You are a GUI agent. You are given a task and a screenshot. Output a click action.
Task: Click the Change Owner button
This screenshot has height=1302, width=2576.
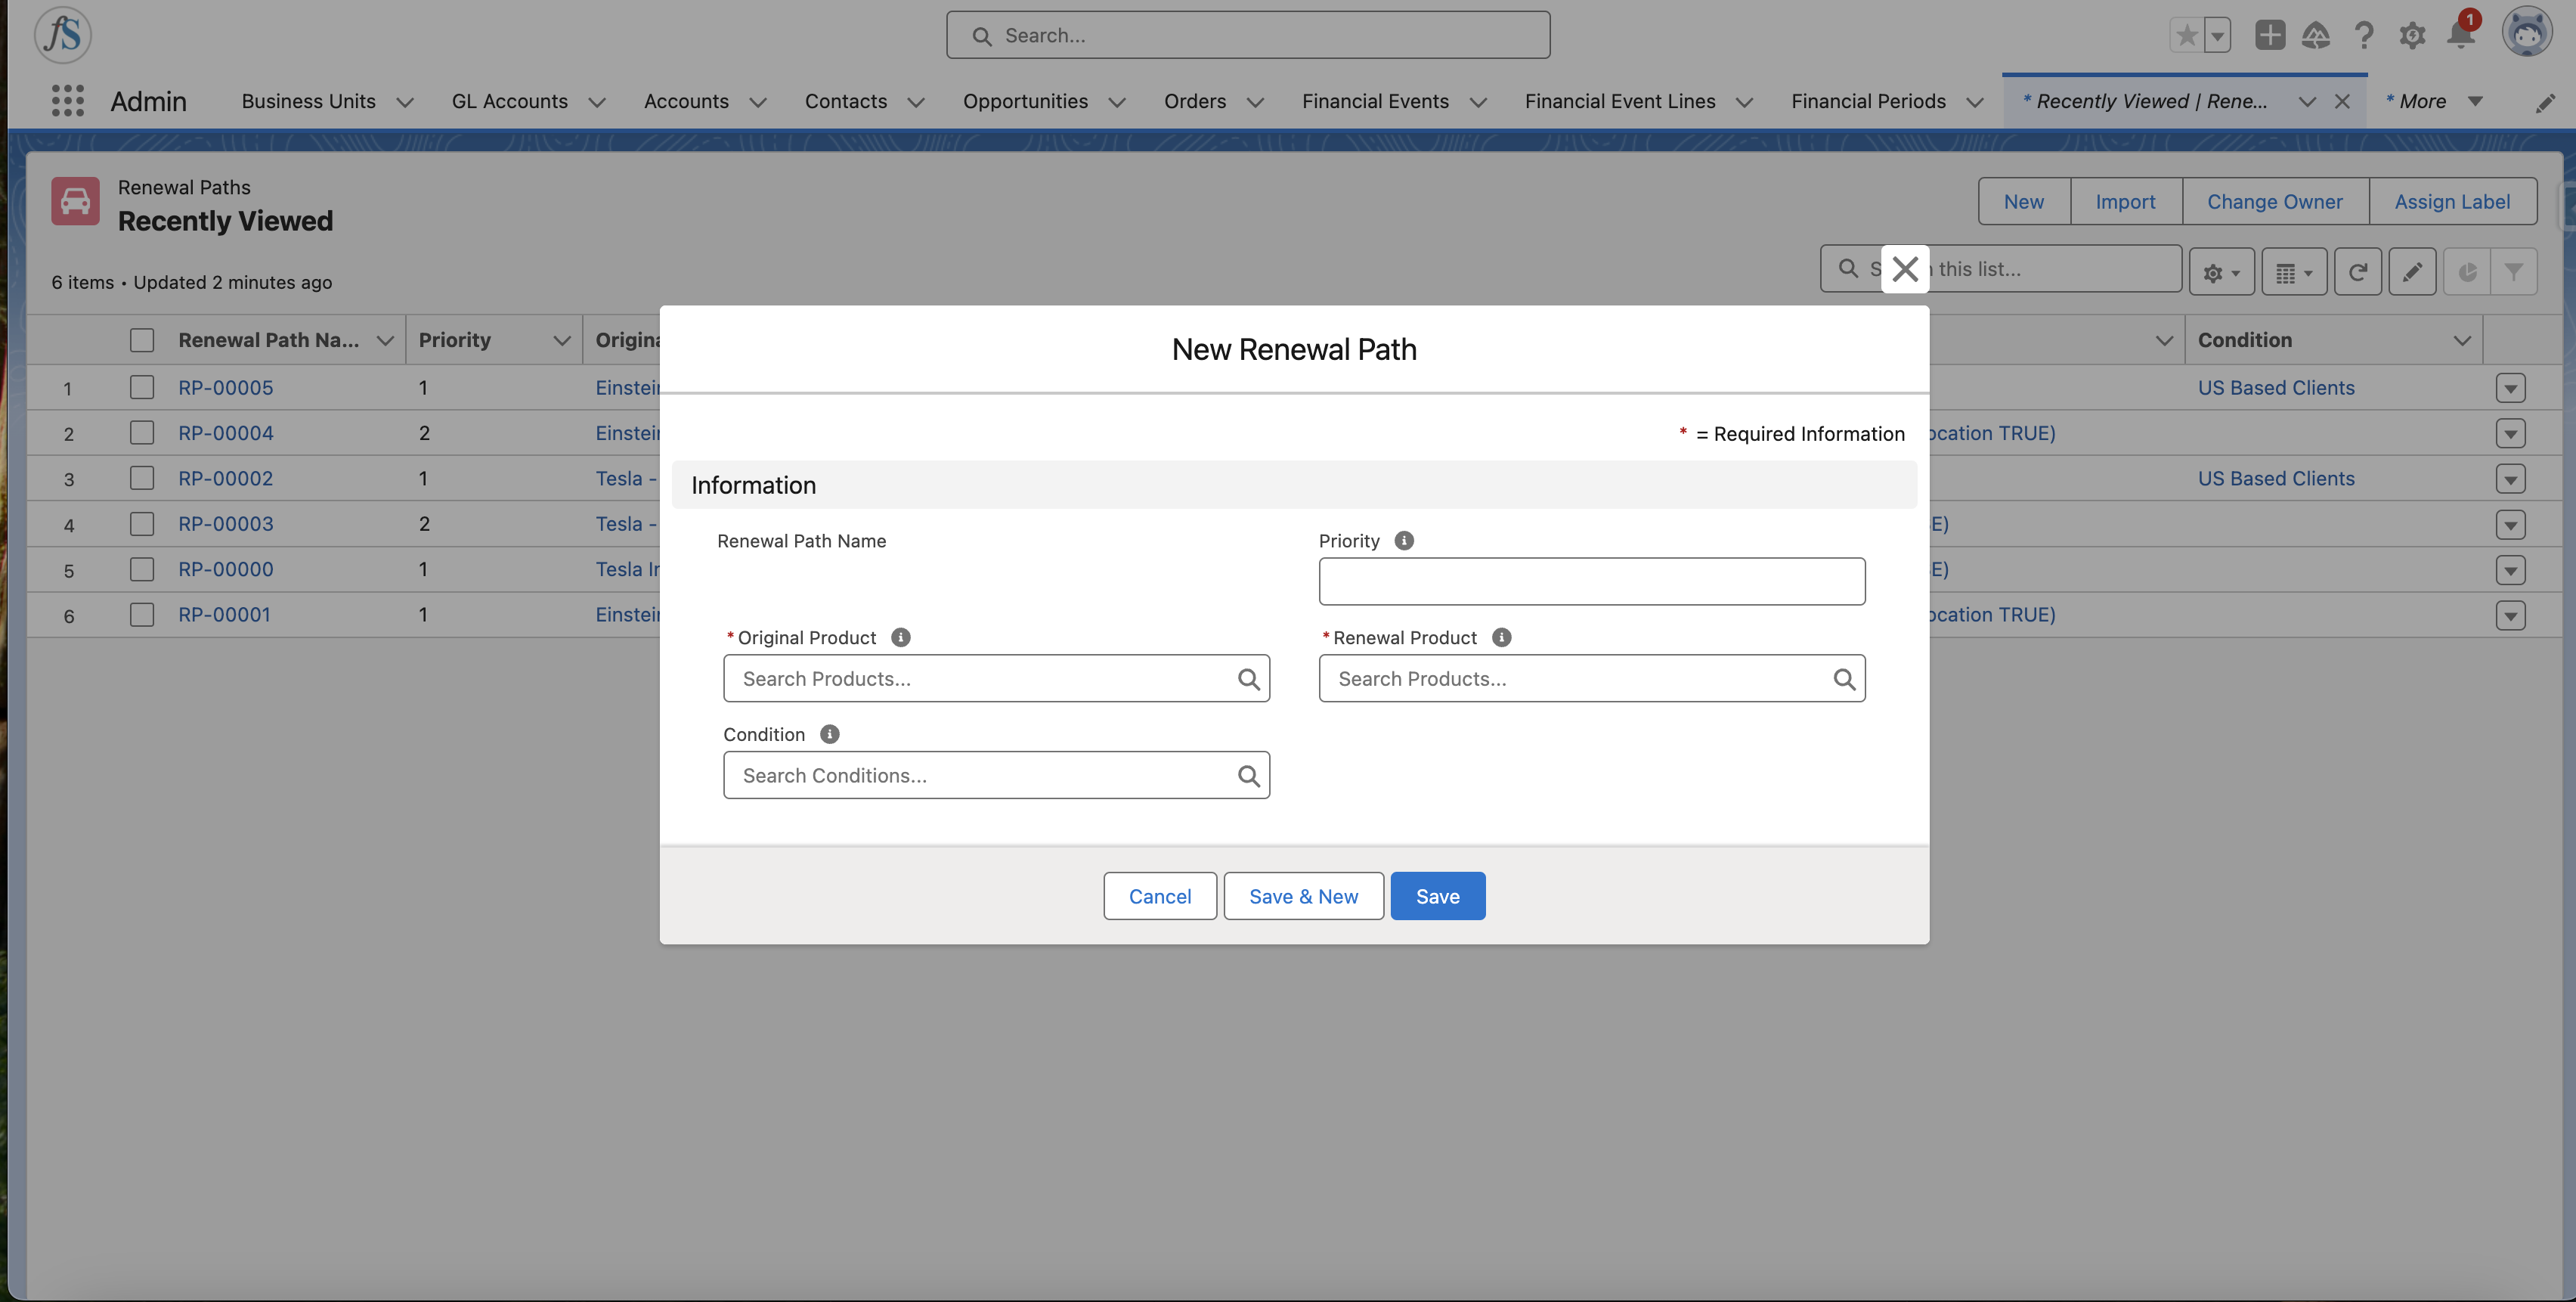coord(2274,201)
